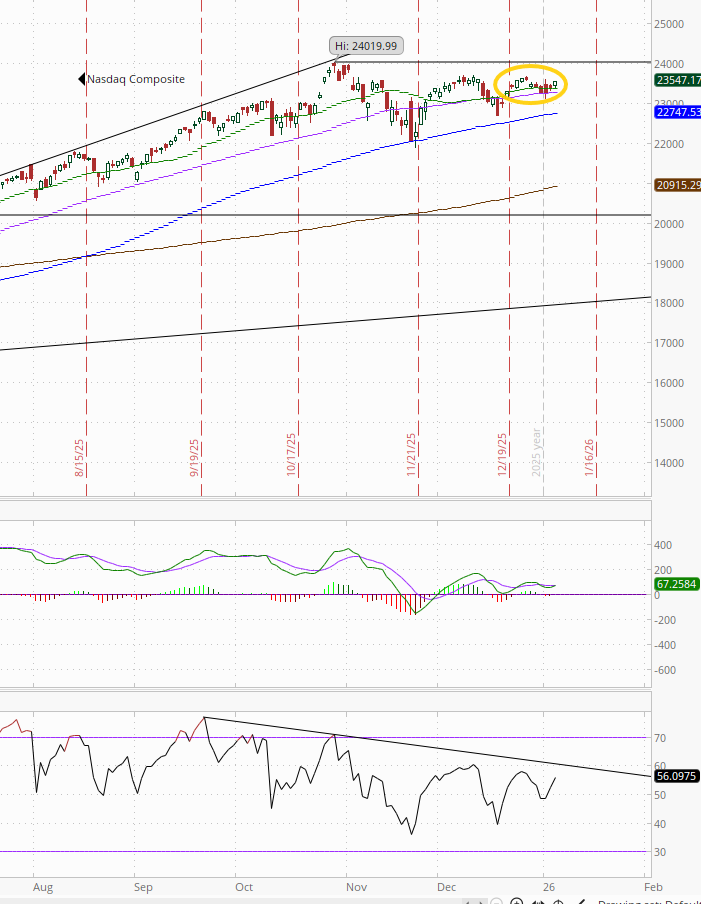The width and height of the screenshot is (701, 904).
Task: Click -600 on the MACD axis
Action: coord(665,671)
